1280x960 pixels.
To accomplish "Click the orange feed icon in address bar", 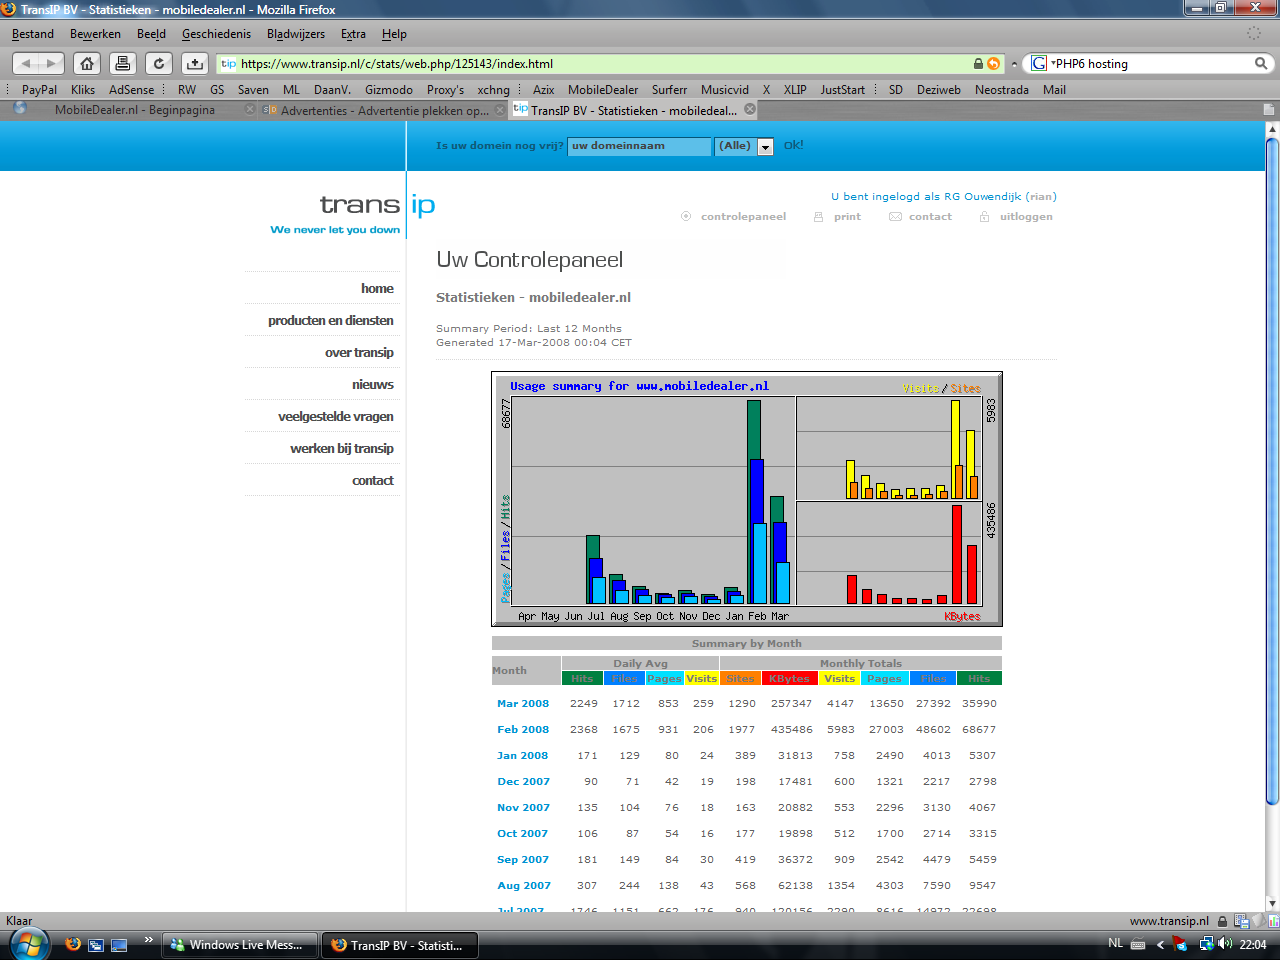I will tap(993, 63).
